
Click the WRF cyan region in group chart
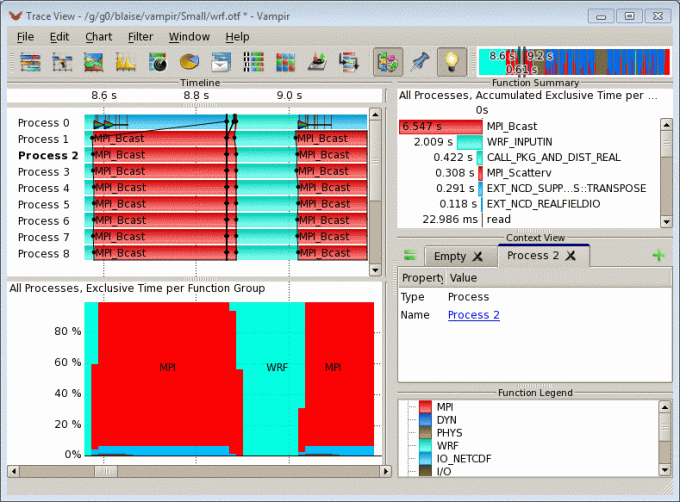273,377
